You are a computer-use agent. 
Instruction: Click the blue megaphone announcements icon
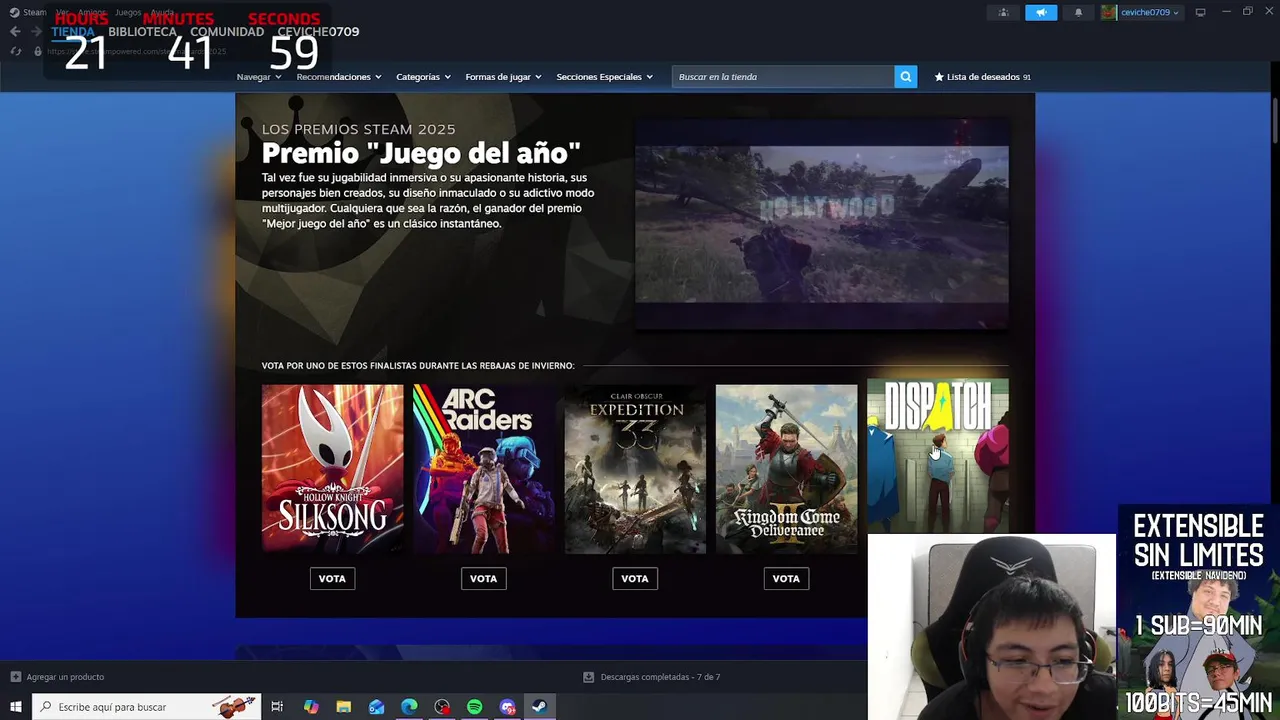pos(1041,12)
